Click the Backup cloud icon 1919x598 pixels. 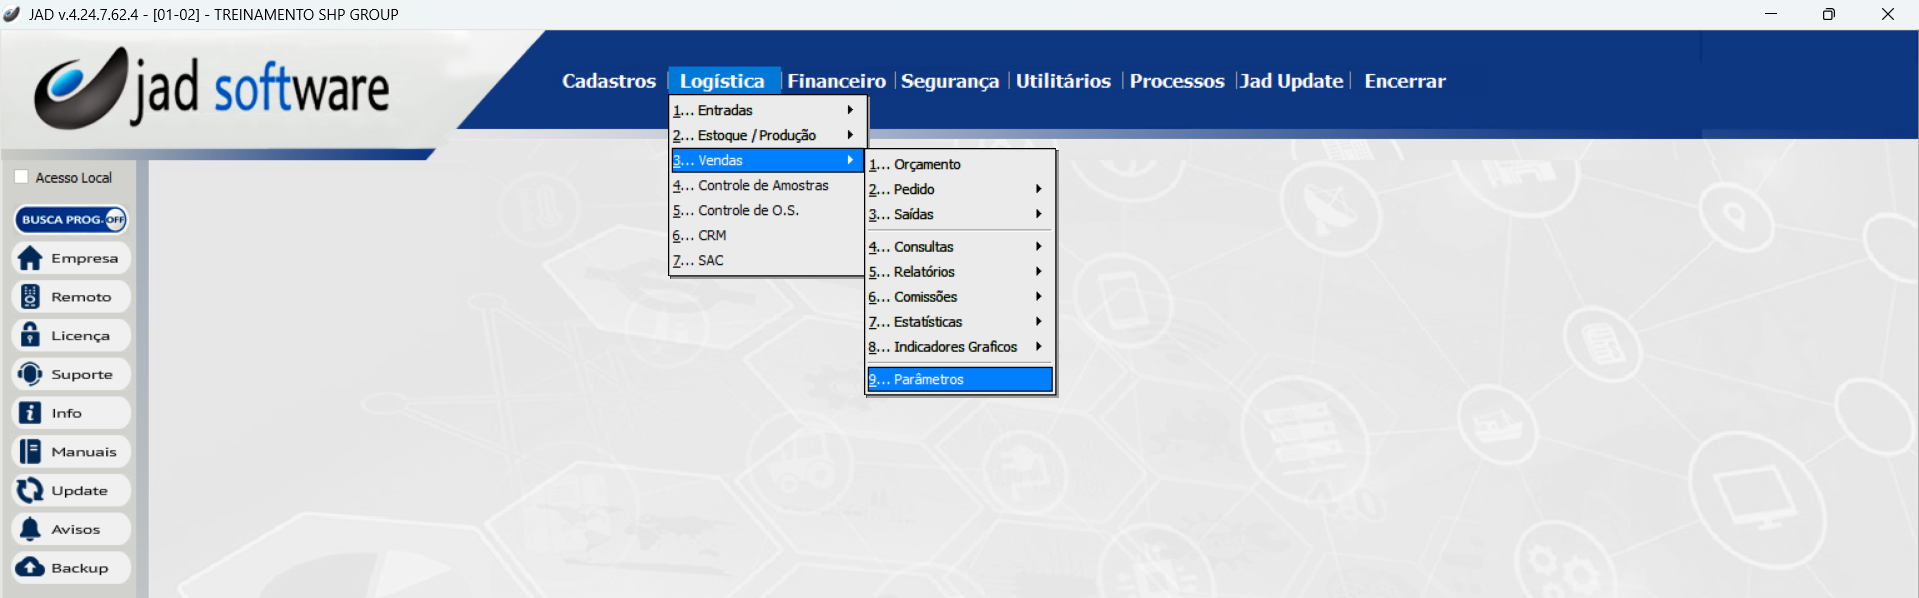point(31,568)
